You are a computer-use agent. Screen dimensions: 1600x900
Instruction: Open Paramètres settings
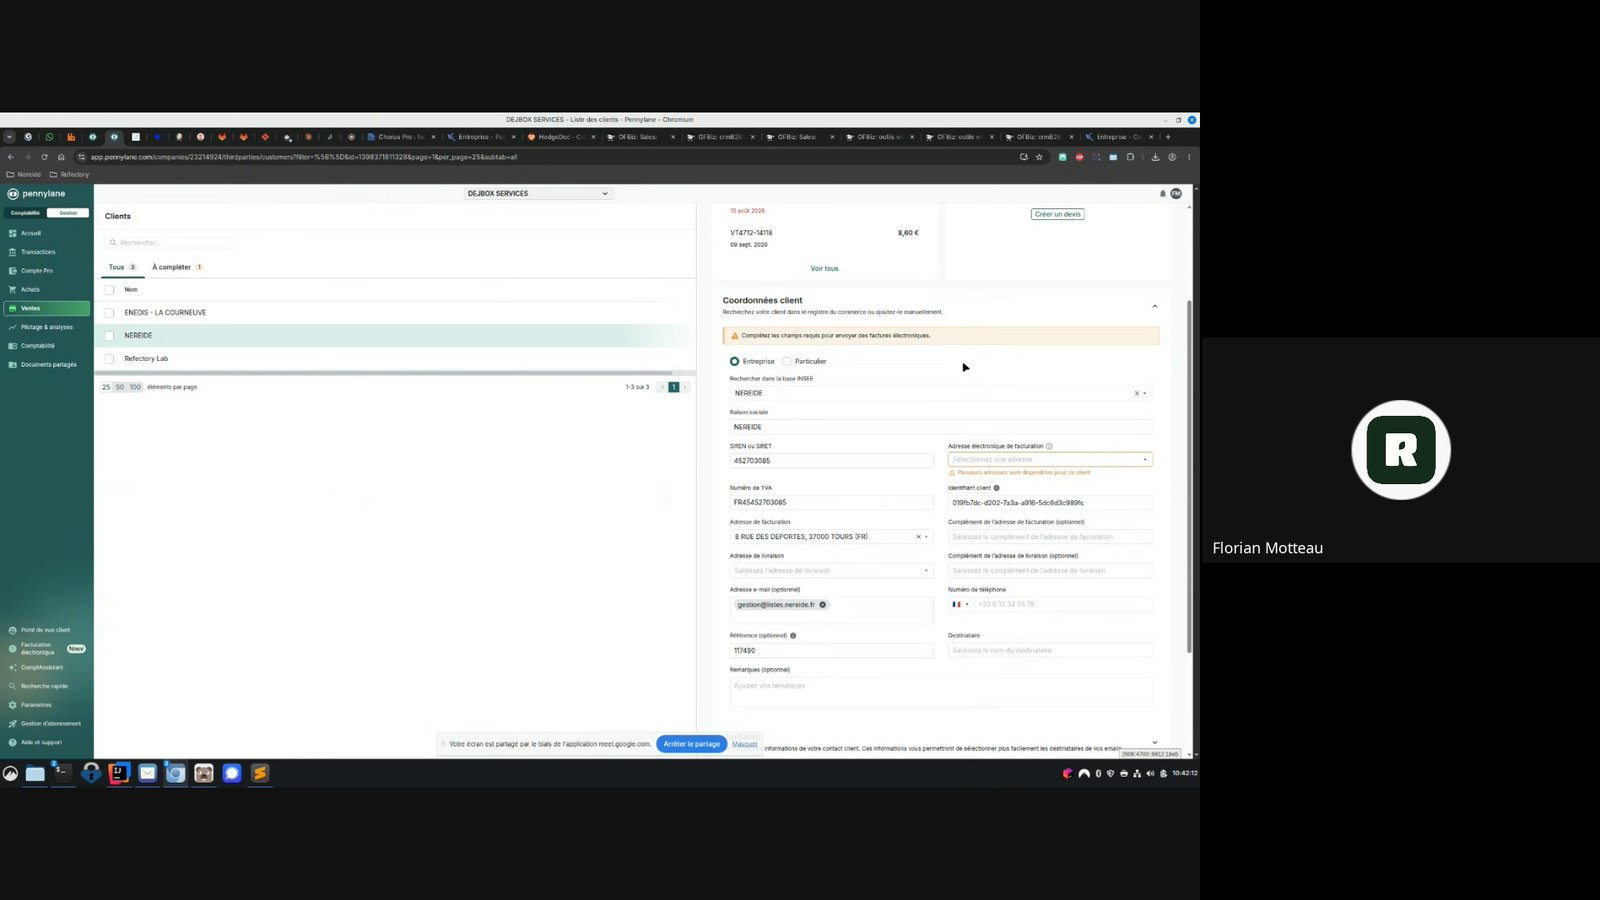click(36, 705)
